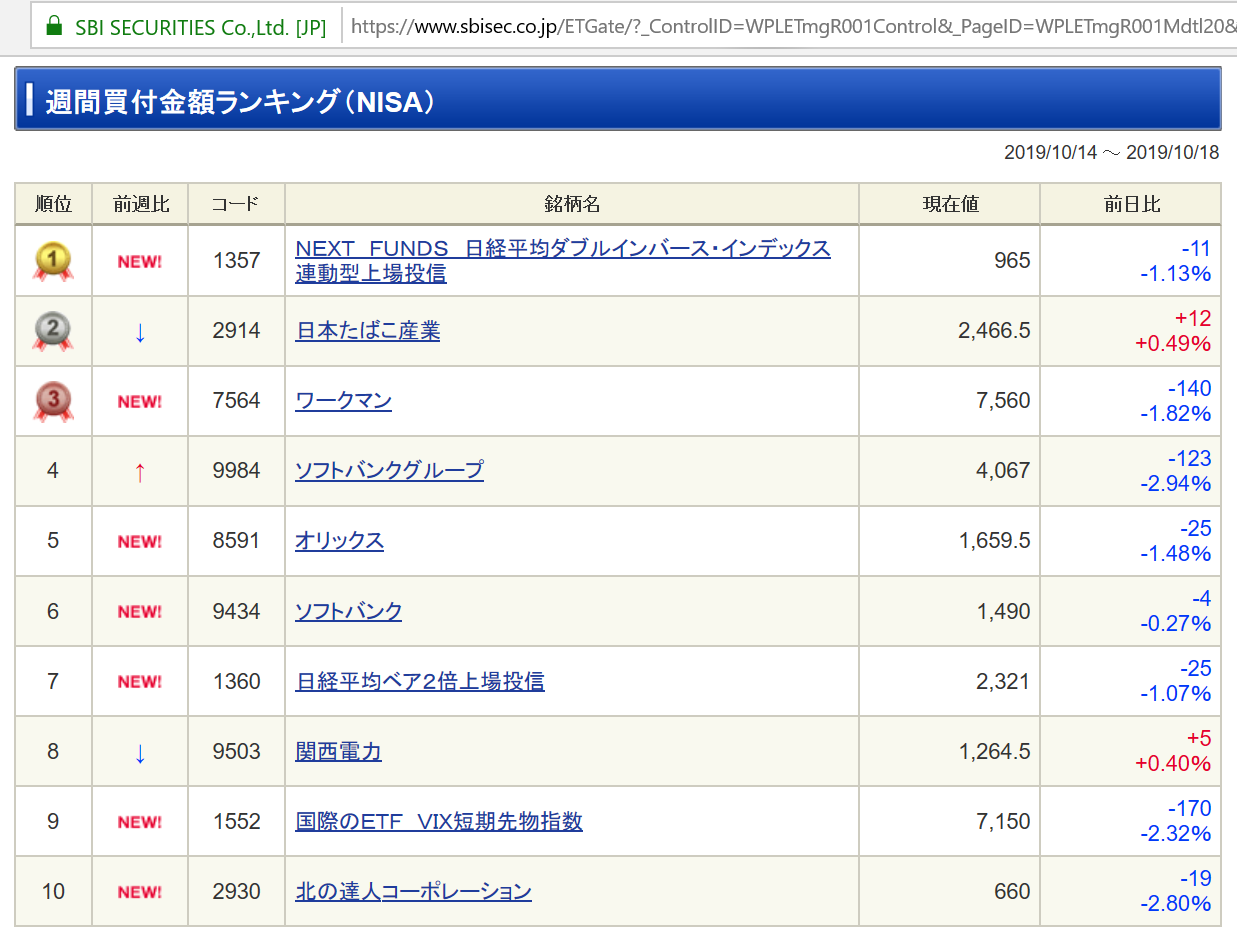Open the 北の達人コーポレーション link
The height and width of the screenshot is (943, 1237).
click(413, 891)
